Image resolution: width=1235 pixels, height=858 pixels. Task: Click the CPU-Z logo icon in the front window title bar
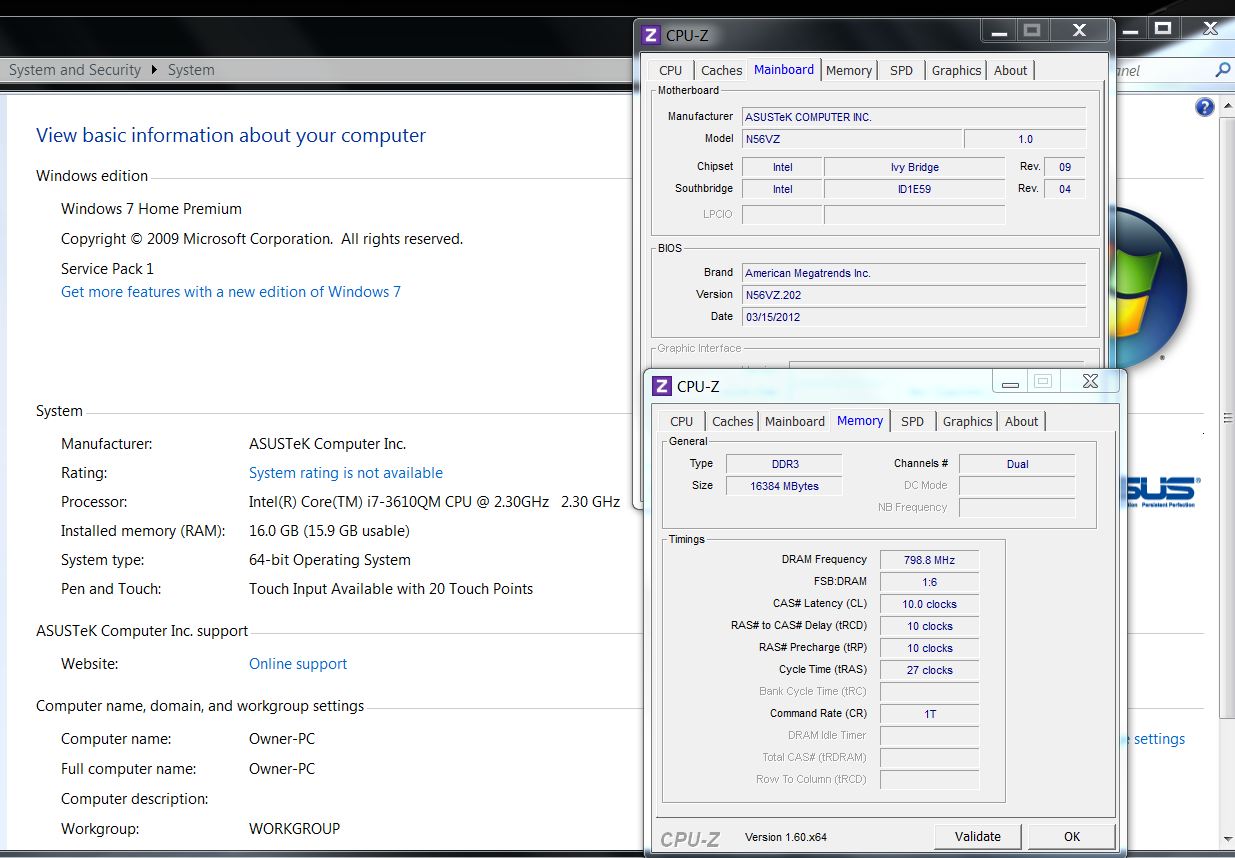pos(661,386)
